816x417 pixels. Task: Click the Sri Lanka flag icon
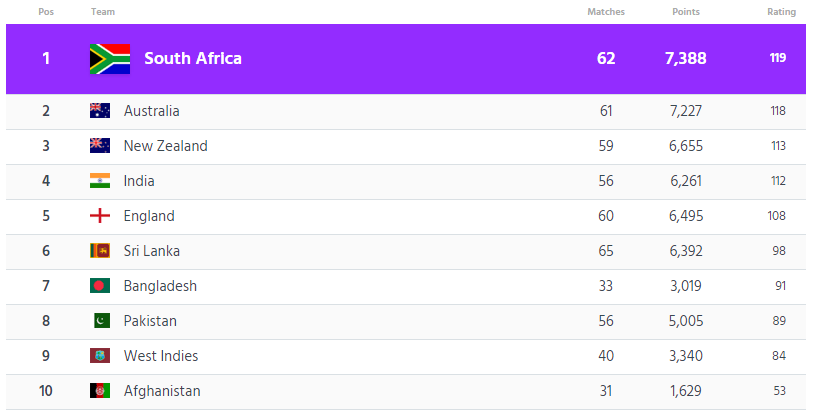point(100,251)
